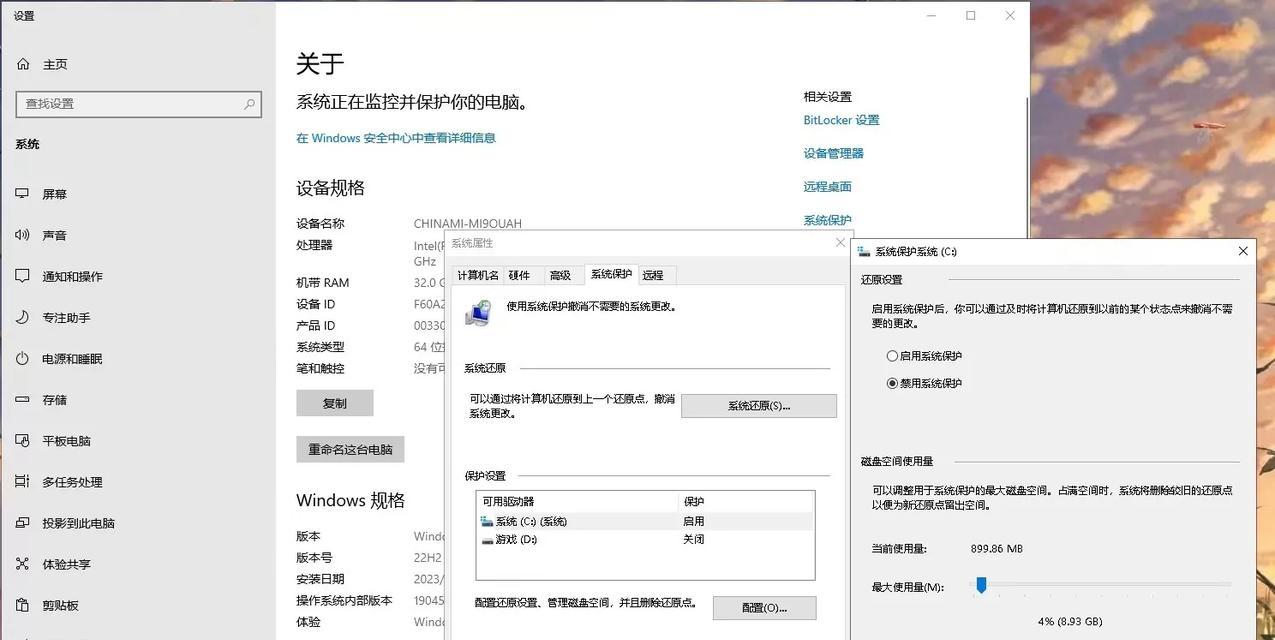Click the 相关设置 heading

[827, 97]
